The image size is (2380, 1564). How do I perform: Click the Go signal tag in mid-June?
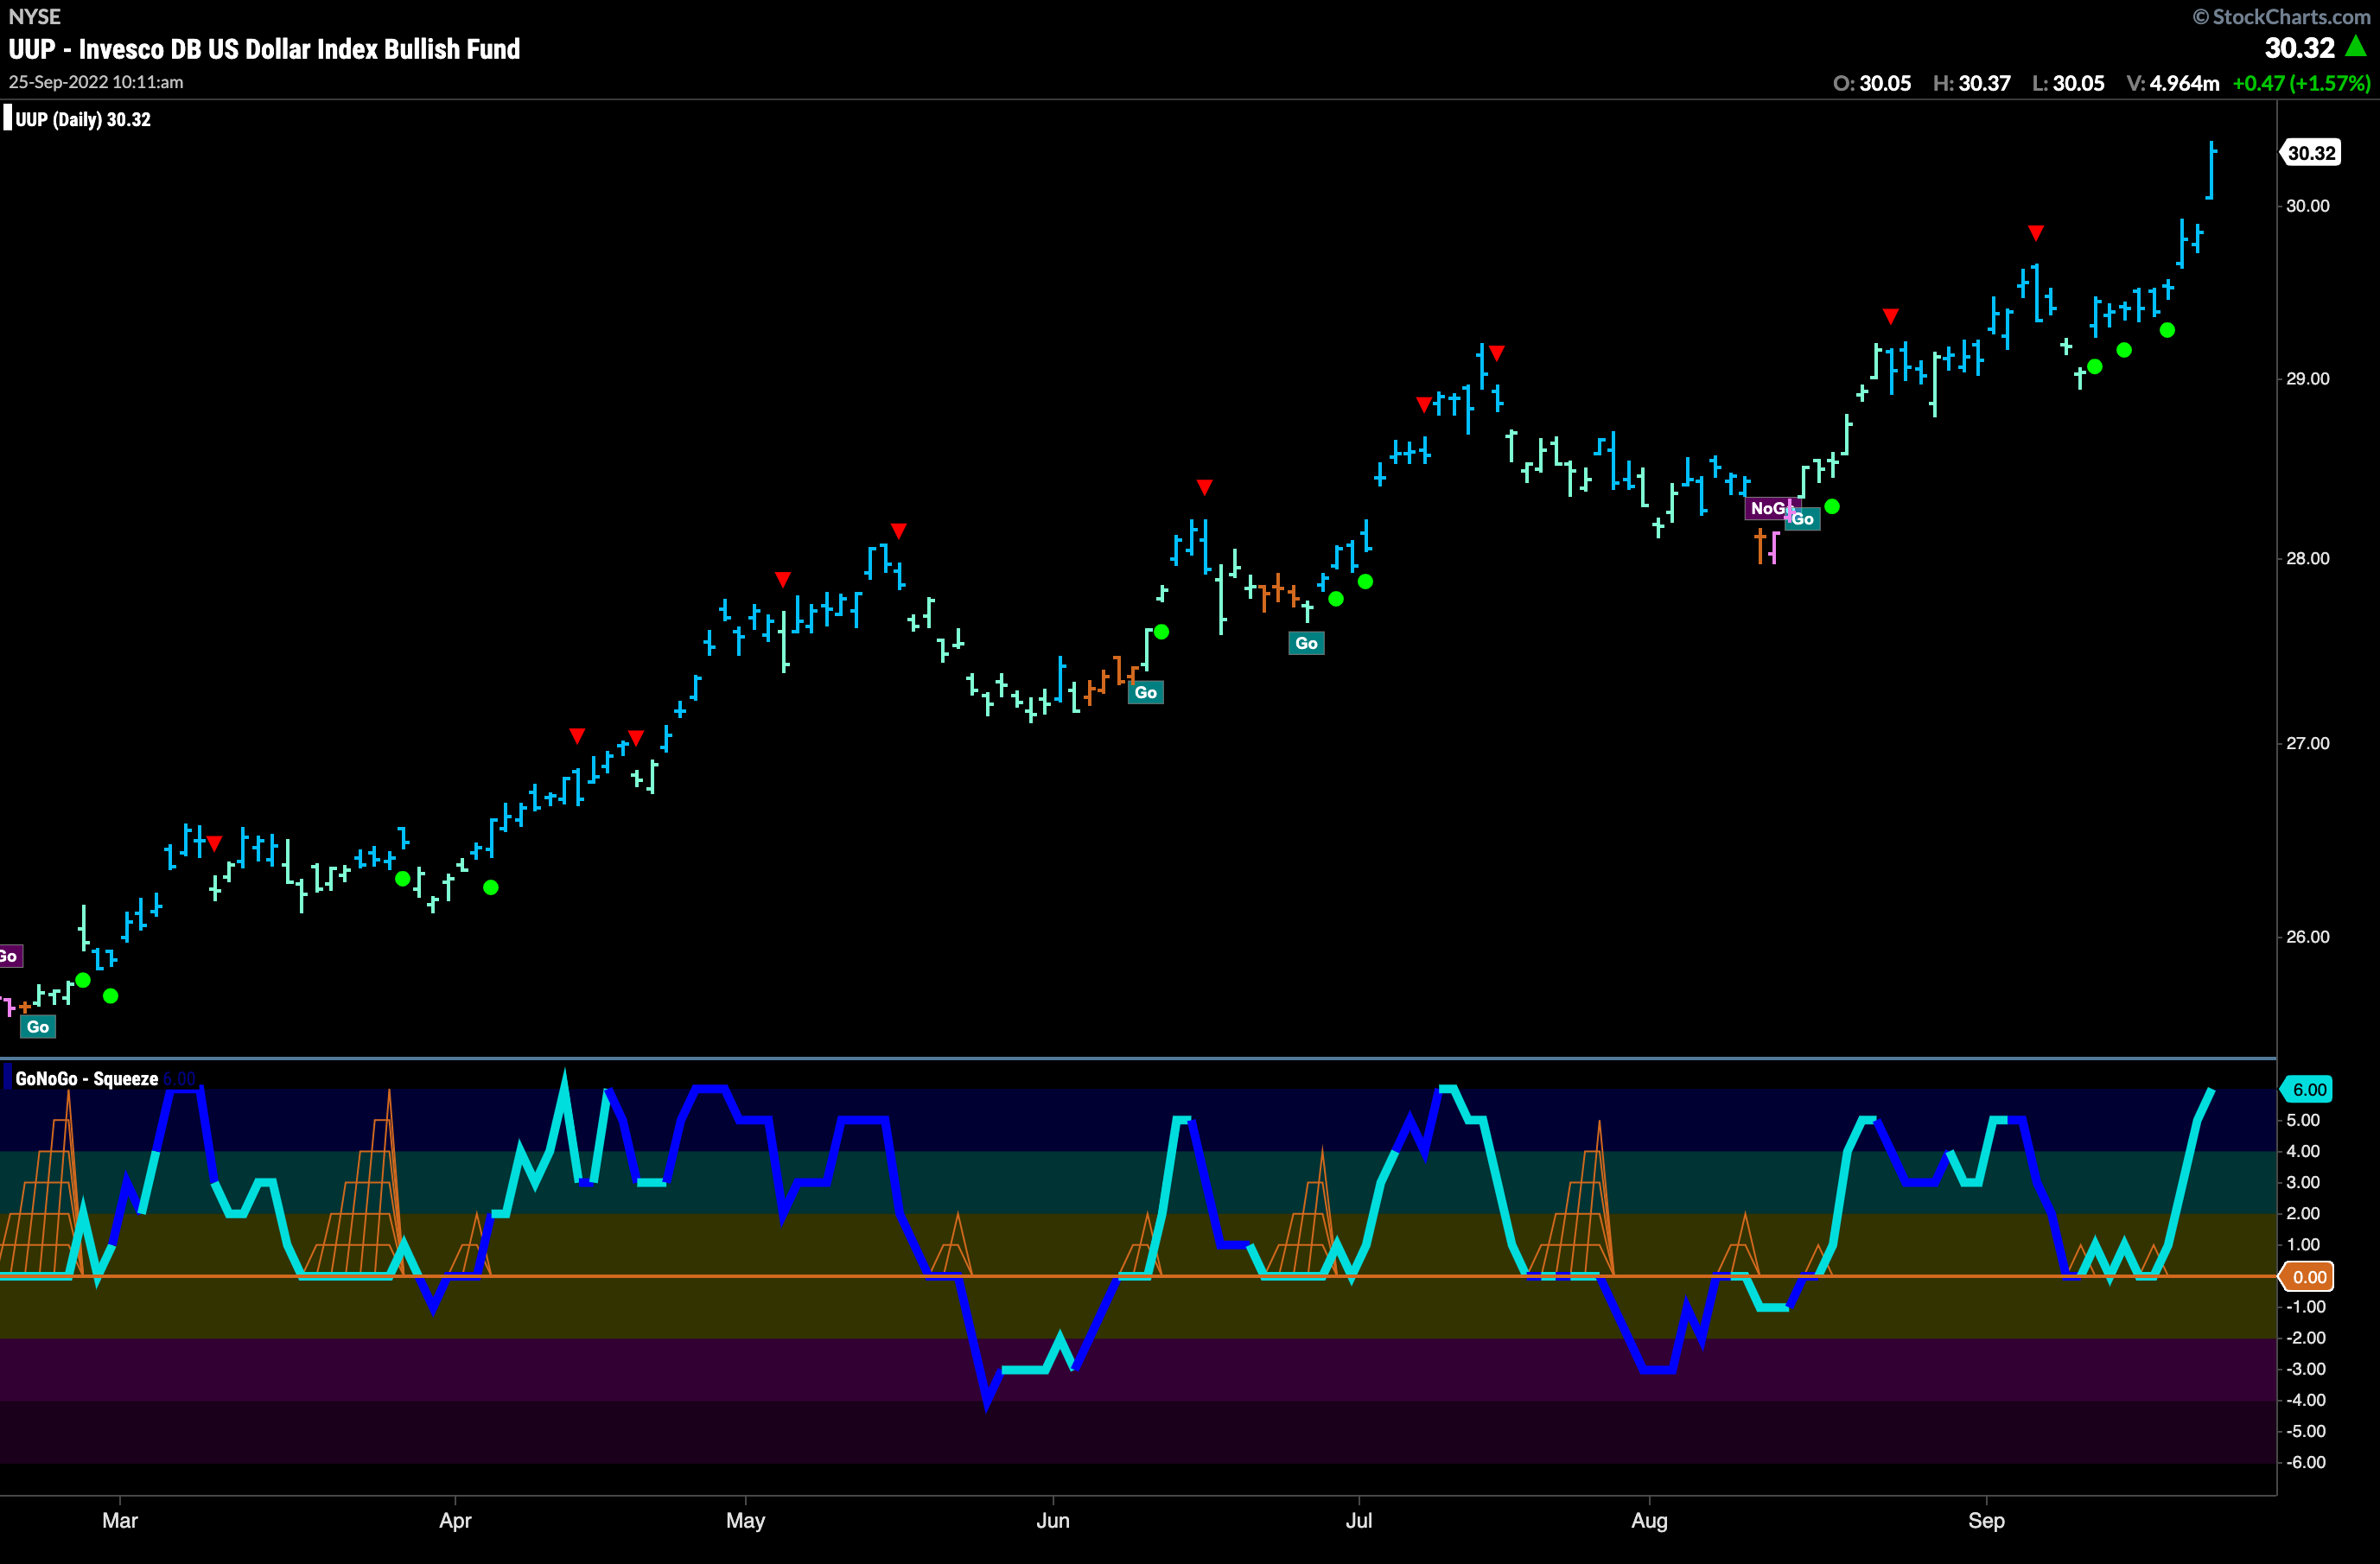[x=1146, y=692]
